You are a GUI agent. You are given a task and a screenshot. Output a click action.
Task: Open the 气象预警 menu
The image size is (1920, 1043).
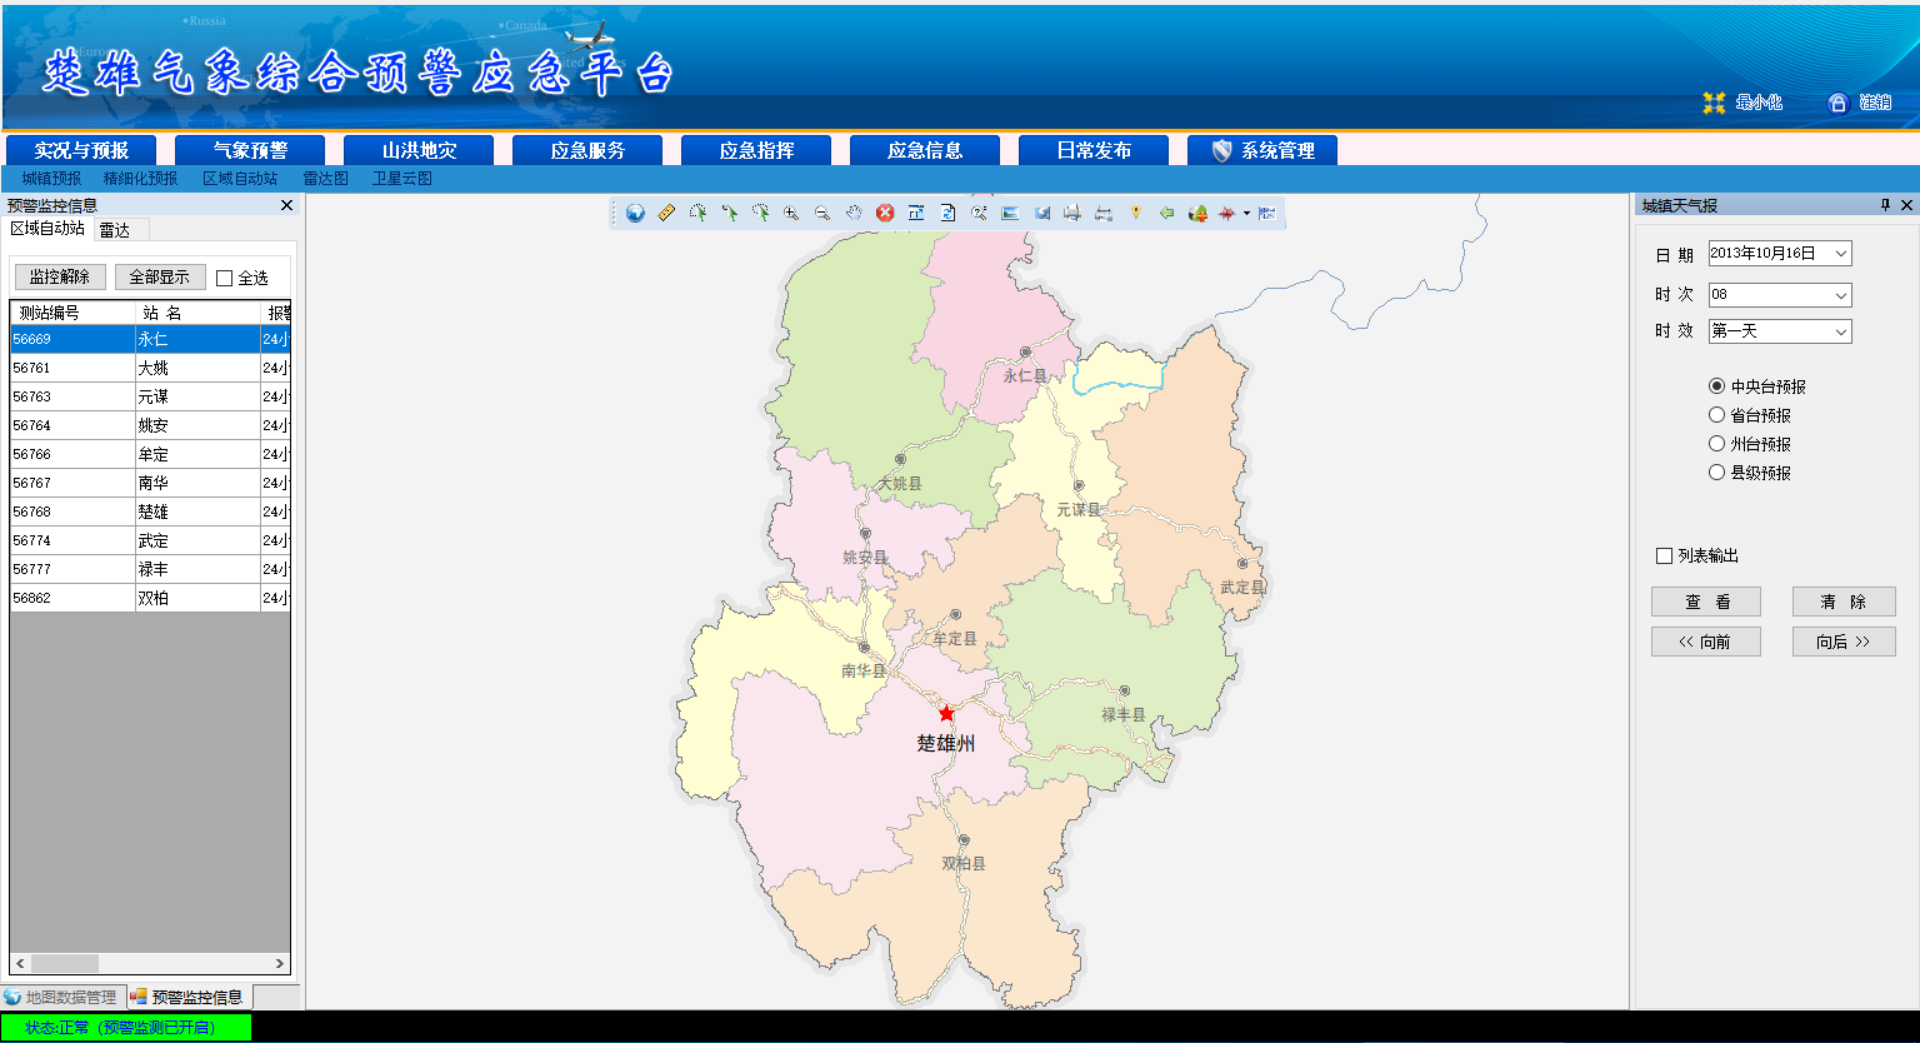(x=250, y=150)
